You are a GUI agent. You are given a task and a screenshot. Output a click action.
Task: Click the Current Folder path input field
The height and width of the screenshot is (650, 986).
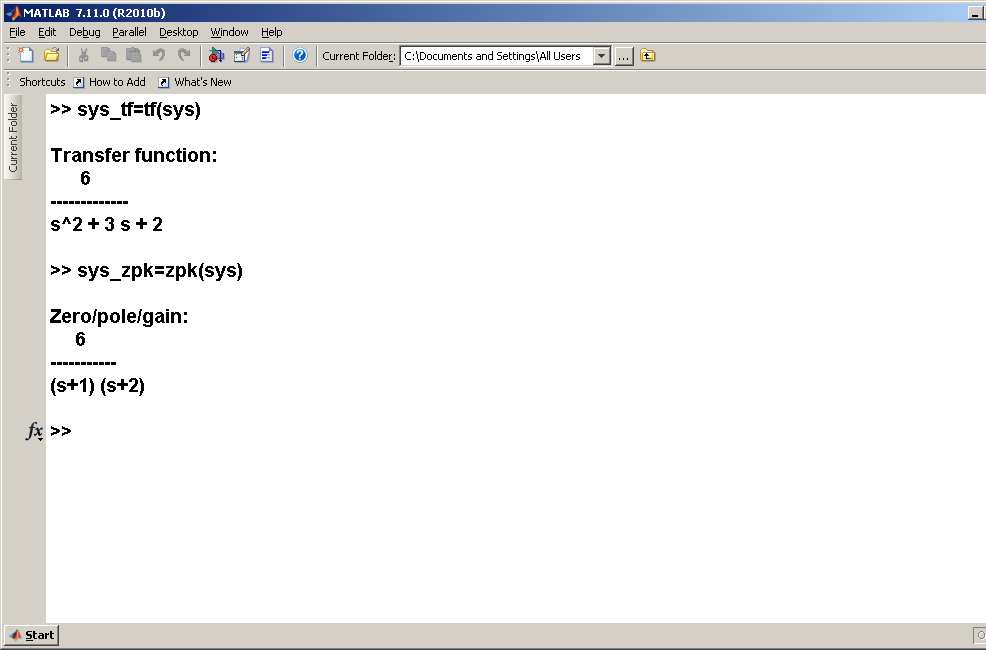(497, 56)
